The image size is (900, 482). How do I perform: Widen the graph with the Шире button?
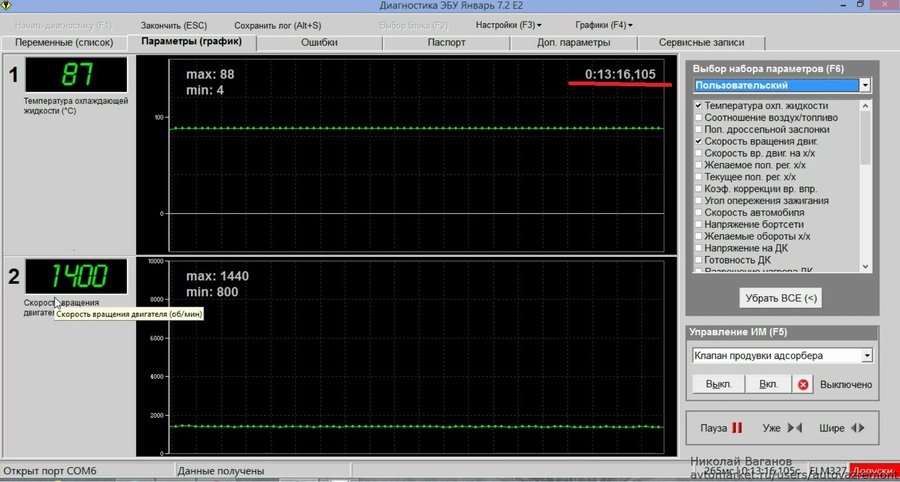(842, 428)
